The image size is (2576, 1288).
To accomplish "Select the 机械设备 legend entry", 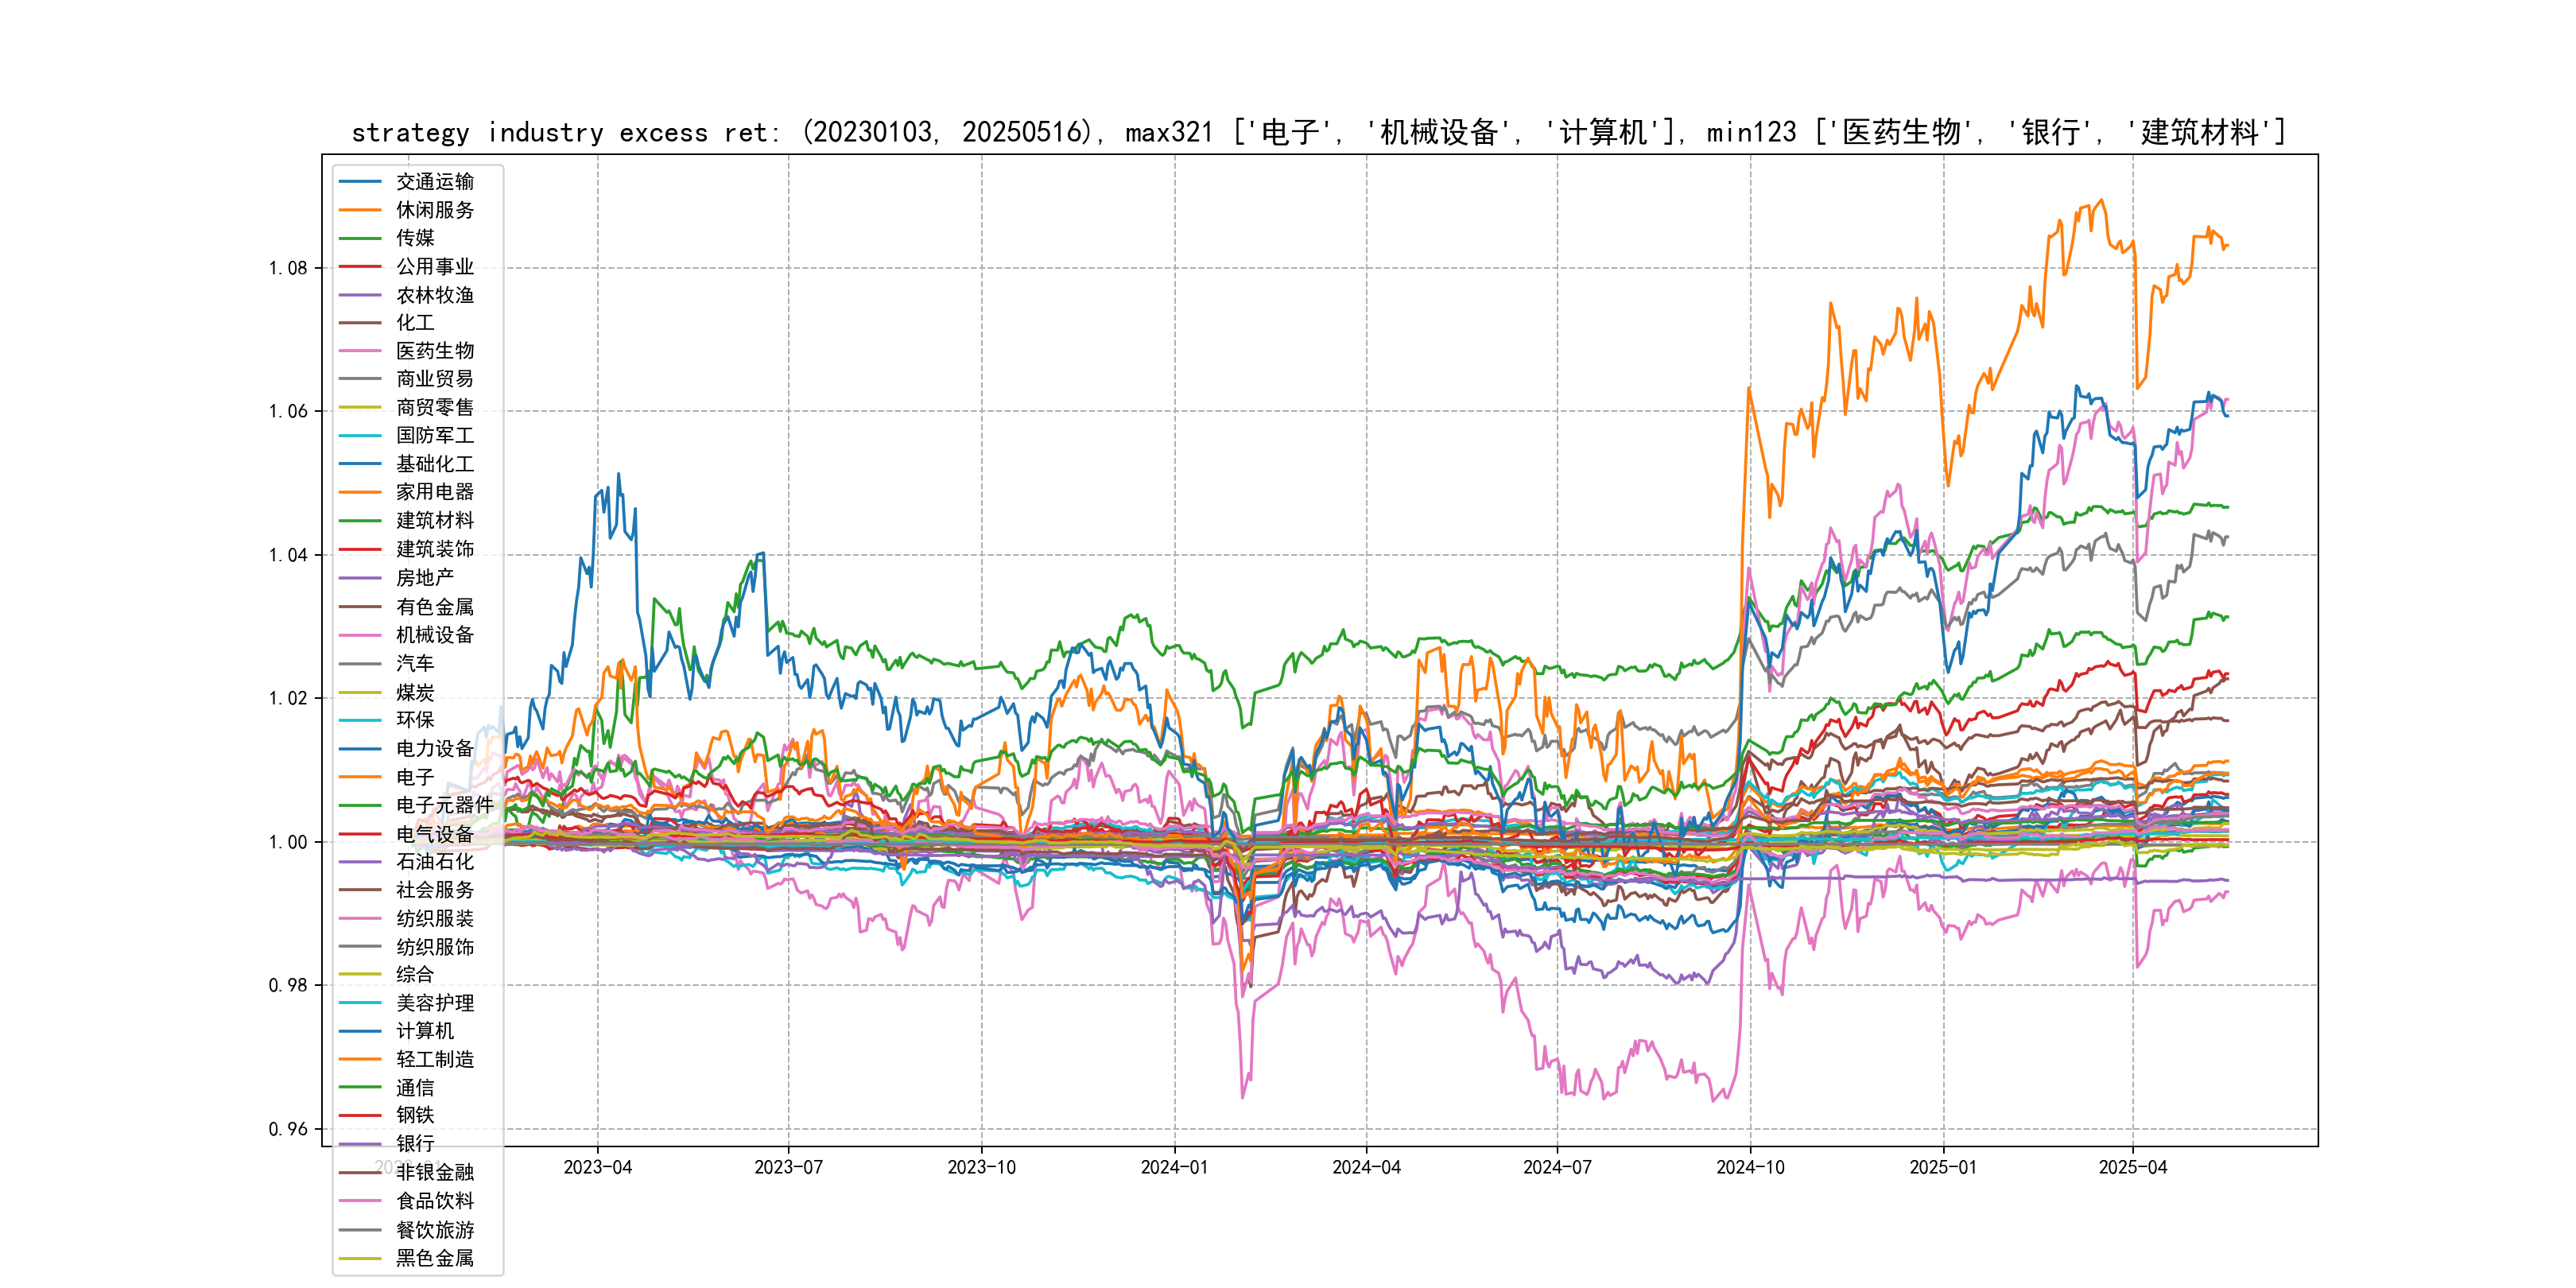I will click(434, 635).
